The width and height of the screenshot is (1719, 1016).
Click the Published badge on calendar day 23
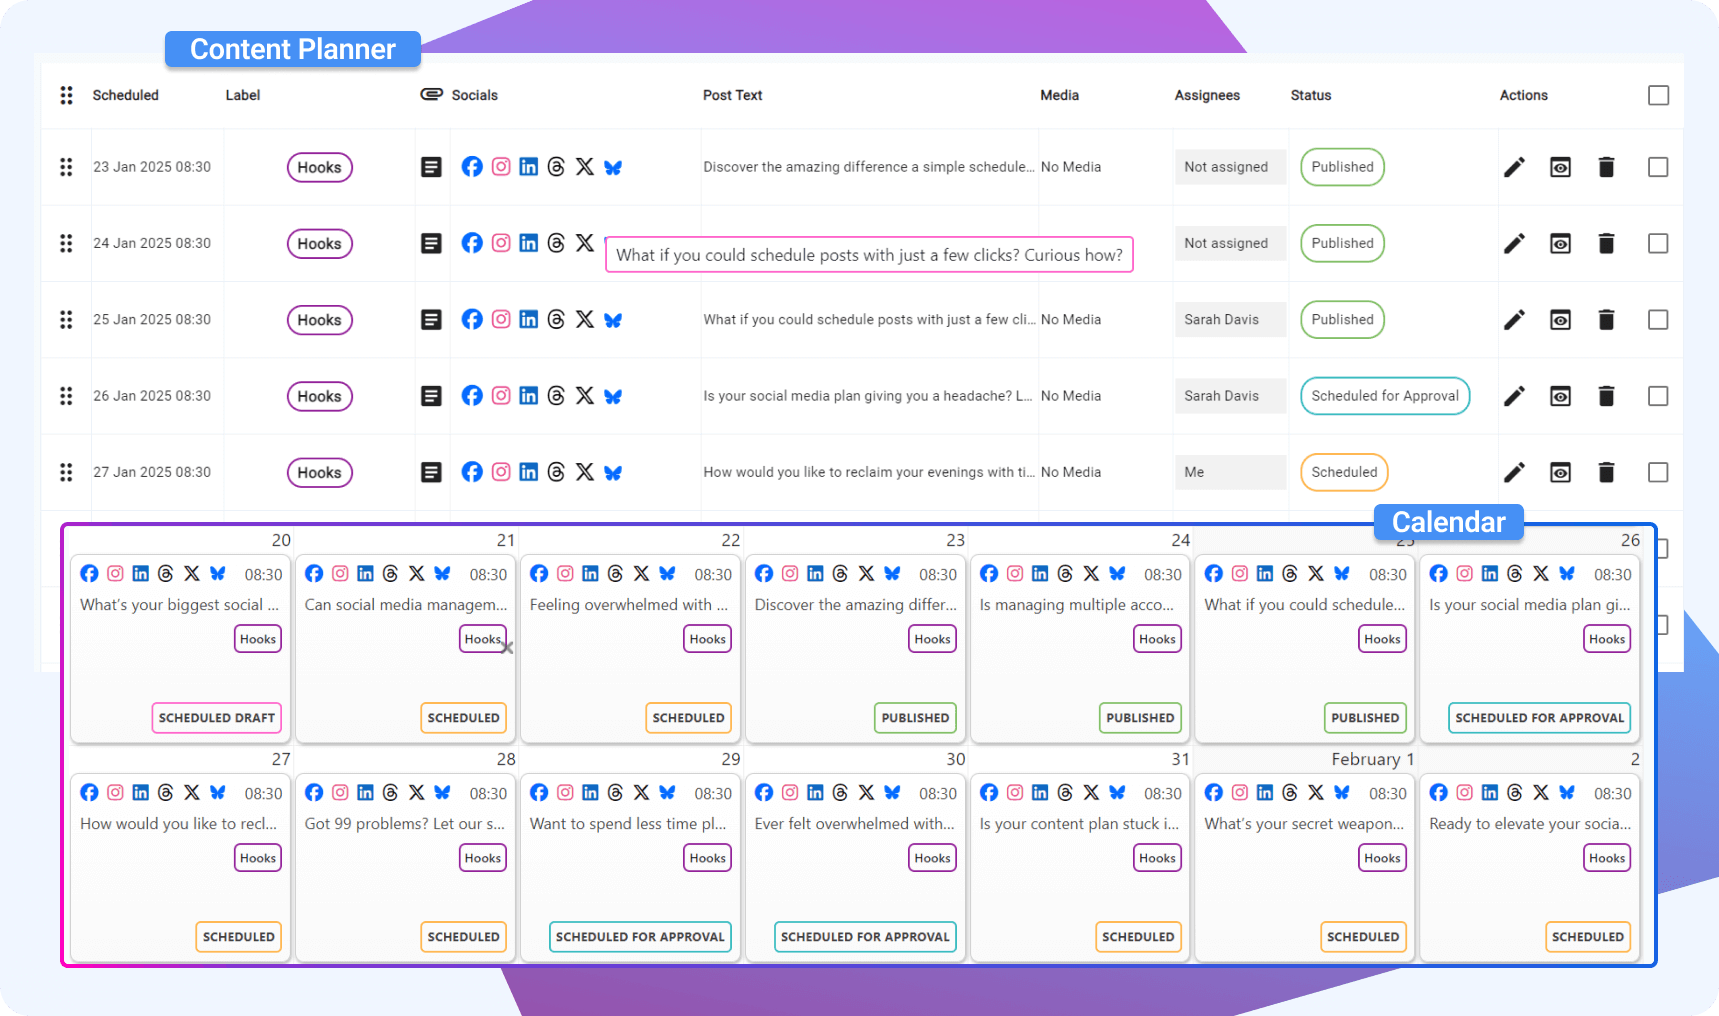click(915, 718)
